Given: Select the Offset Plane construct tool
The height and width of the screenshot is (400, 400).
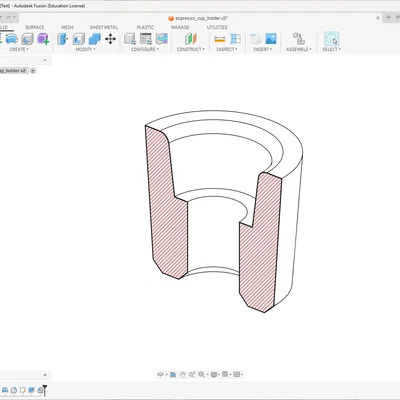Looking at the screenshot, I should coord(191,39).
